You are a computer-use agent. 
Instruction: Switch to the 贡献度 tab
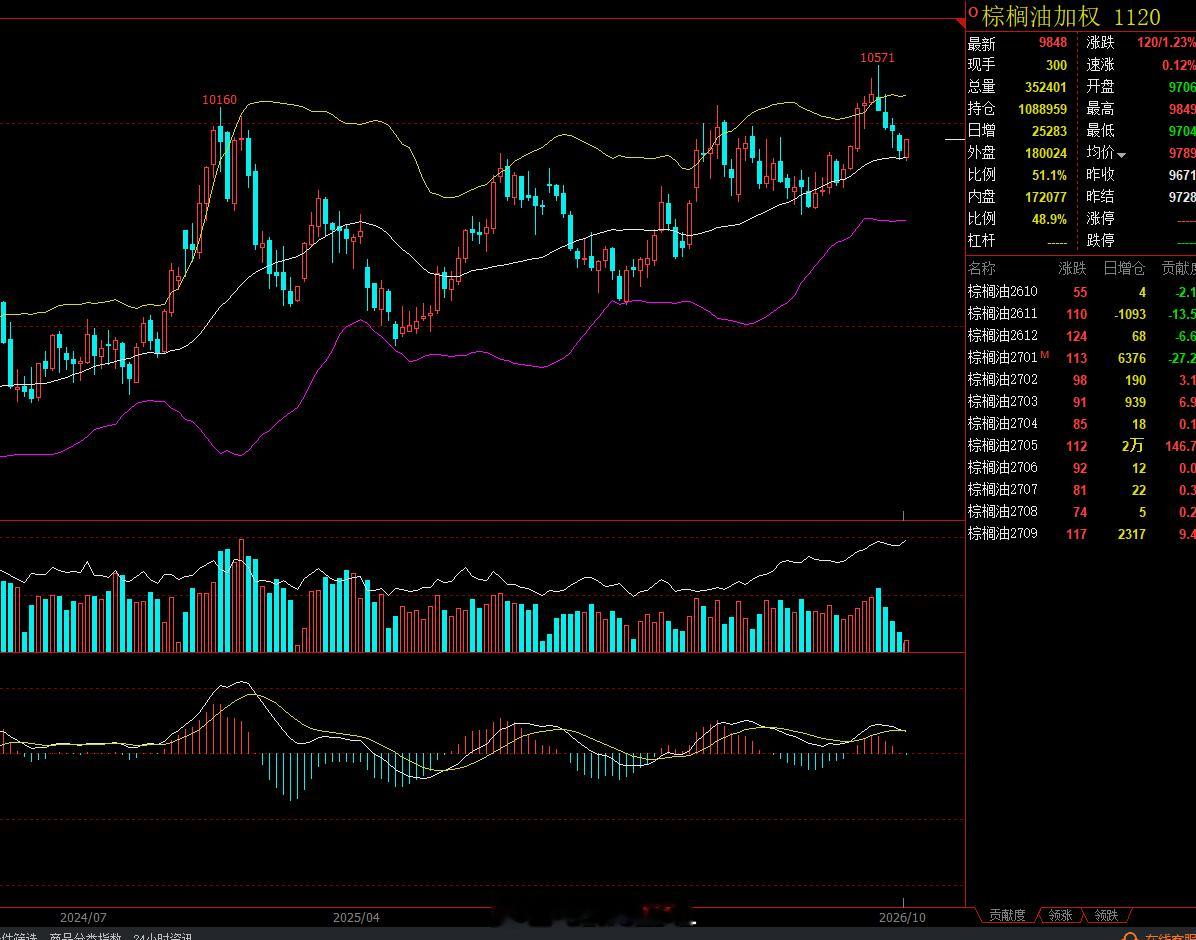[x=1007, y=915]
